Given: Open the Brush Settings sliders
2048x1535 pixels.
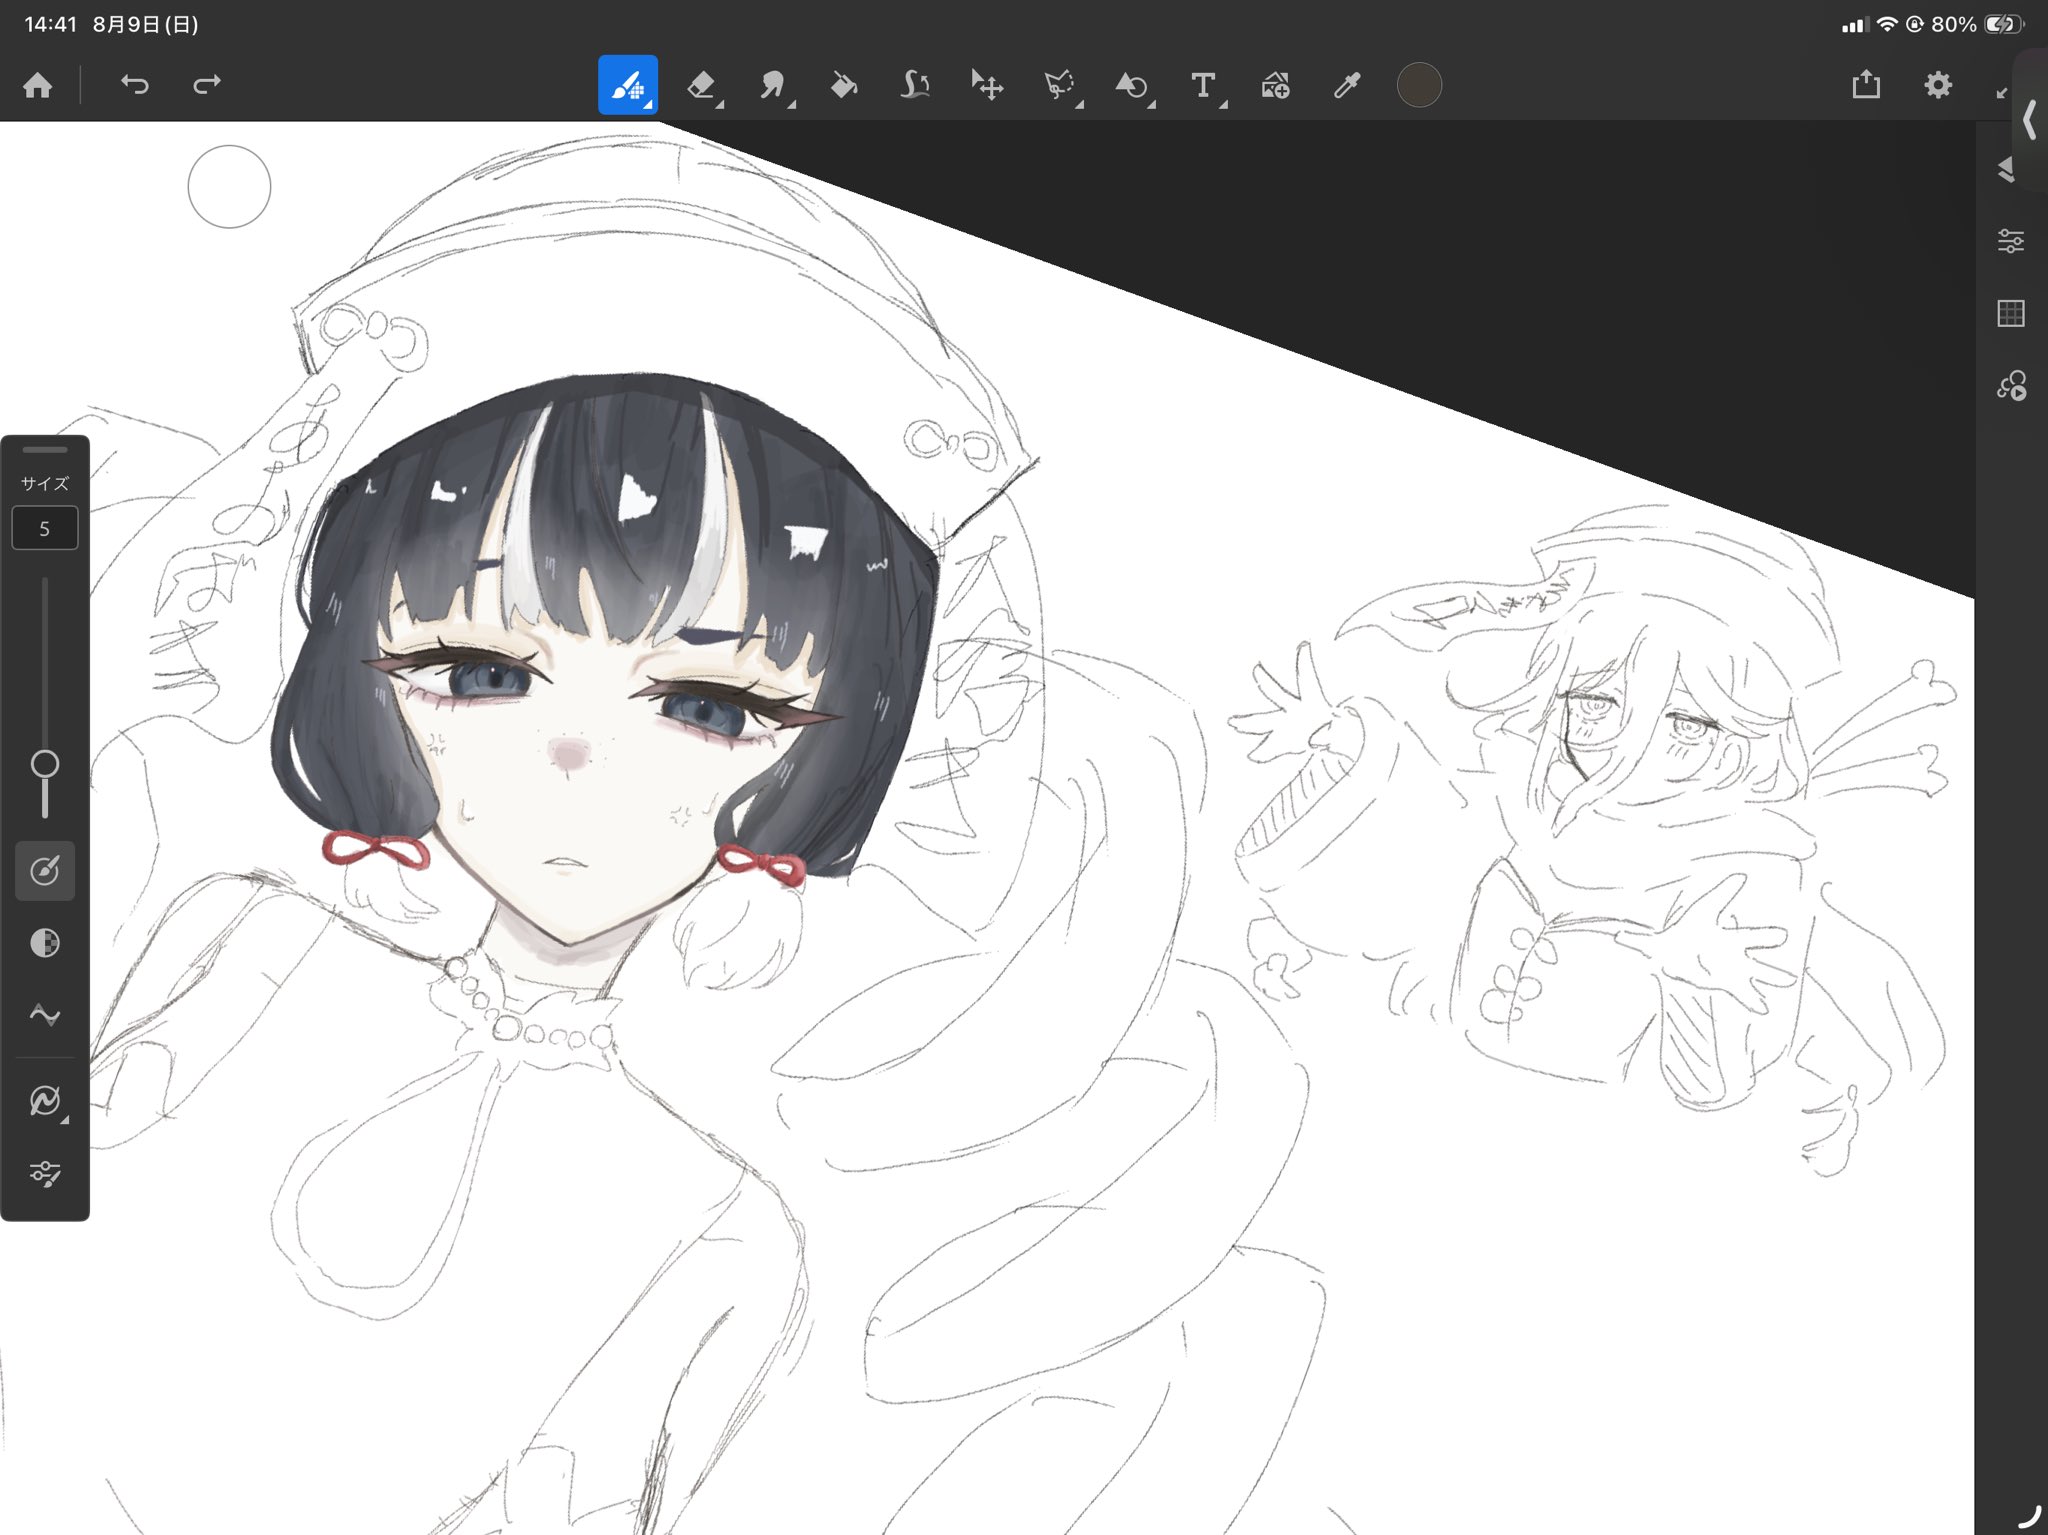Looking at the screenshot, I should [45, 1173].
